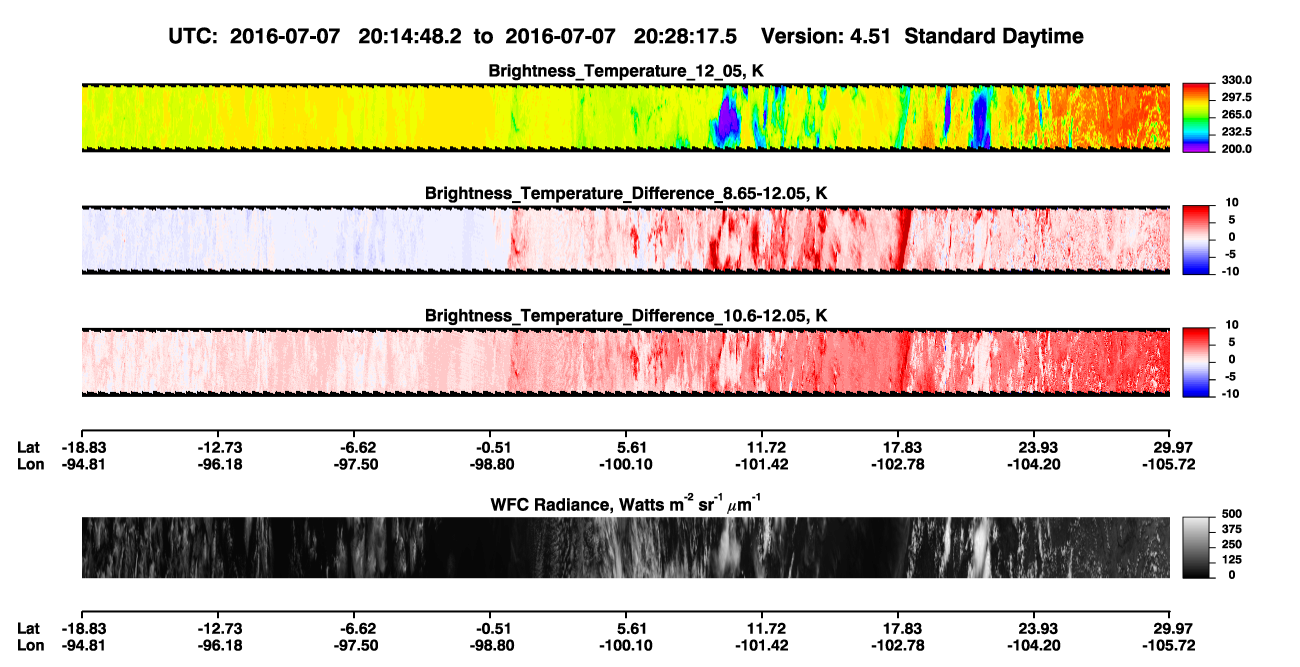Click 'Standard Daytime' in the header
Image resolution: width=1300 pixels, height=667 pixels.
coord(993,36)
